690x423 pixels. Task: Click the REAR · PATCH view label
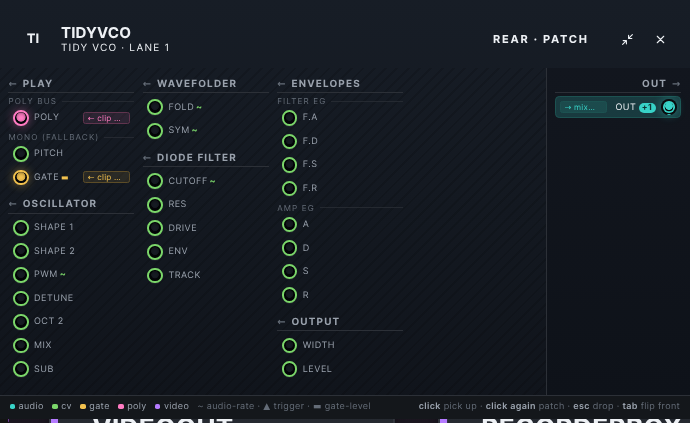coord(540,39)
